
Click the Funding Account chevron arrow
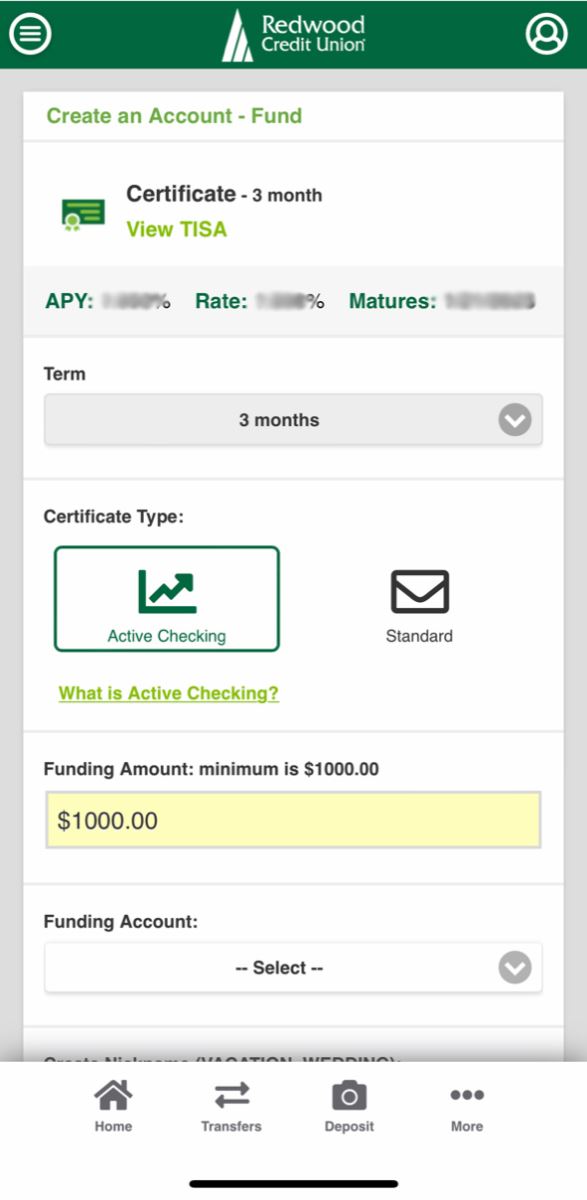tap(515, 967)
